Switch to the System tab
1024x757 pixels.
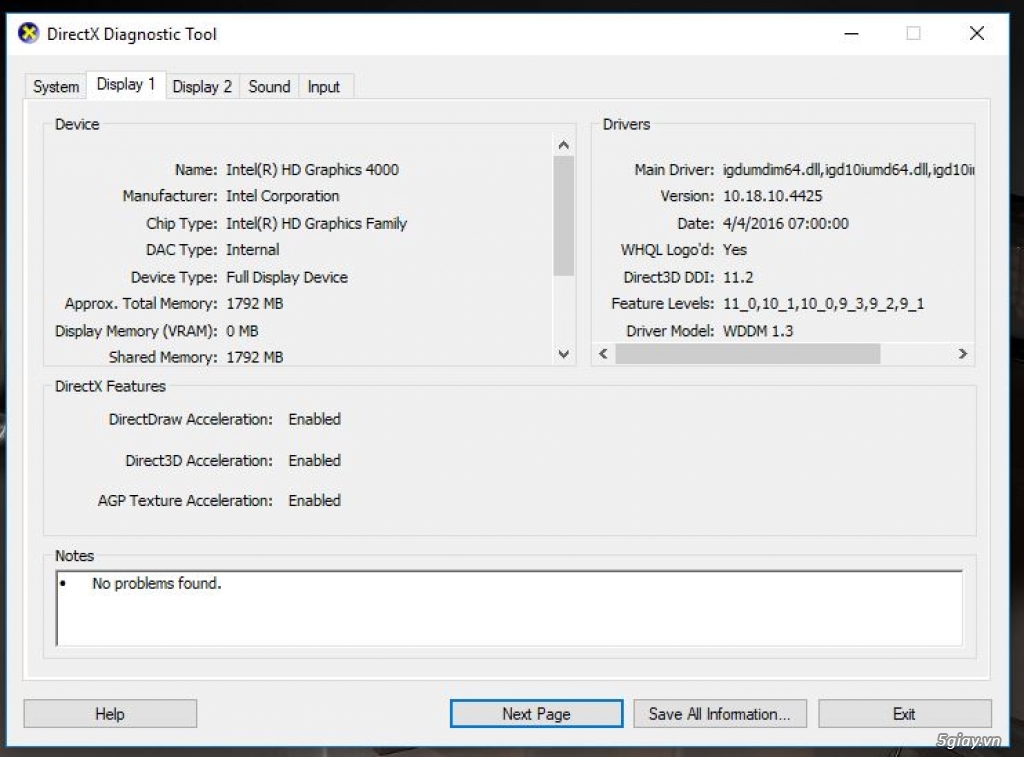(x=56, y=86)
